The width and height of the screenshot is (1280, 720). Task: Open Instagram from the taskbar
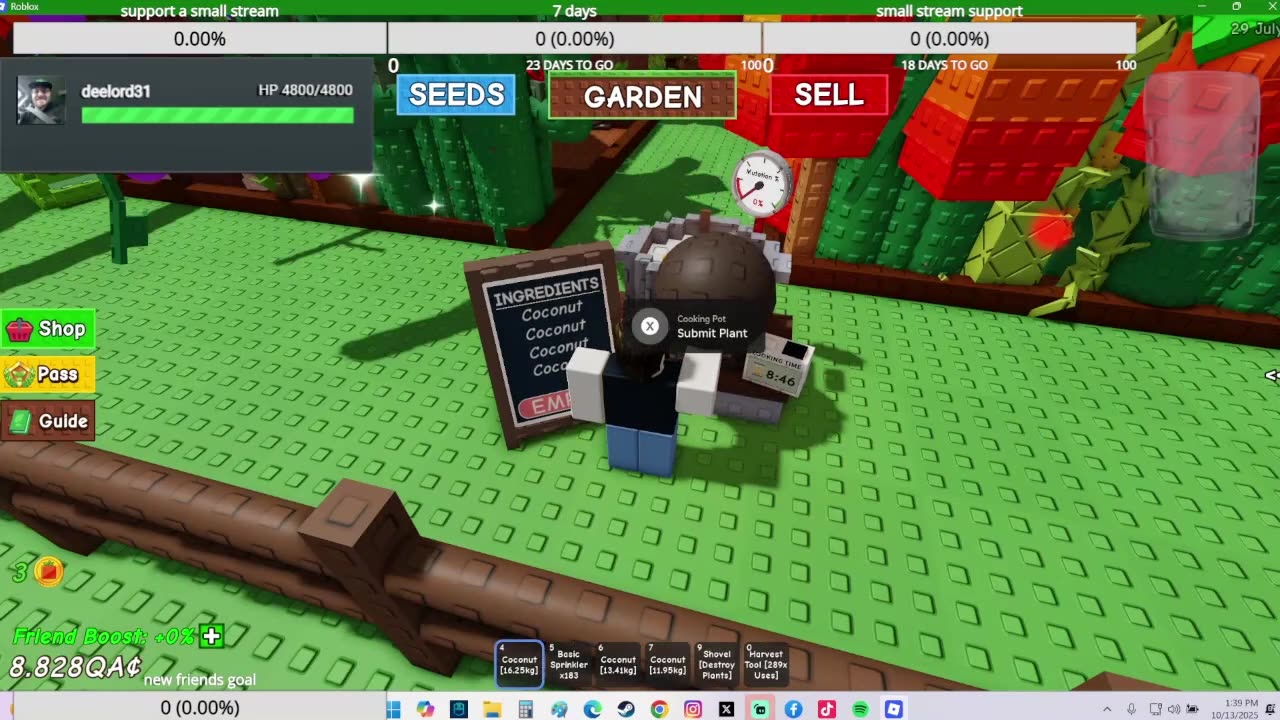point(693,709)
